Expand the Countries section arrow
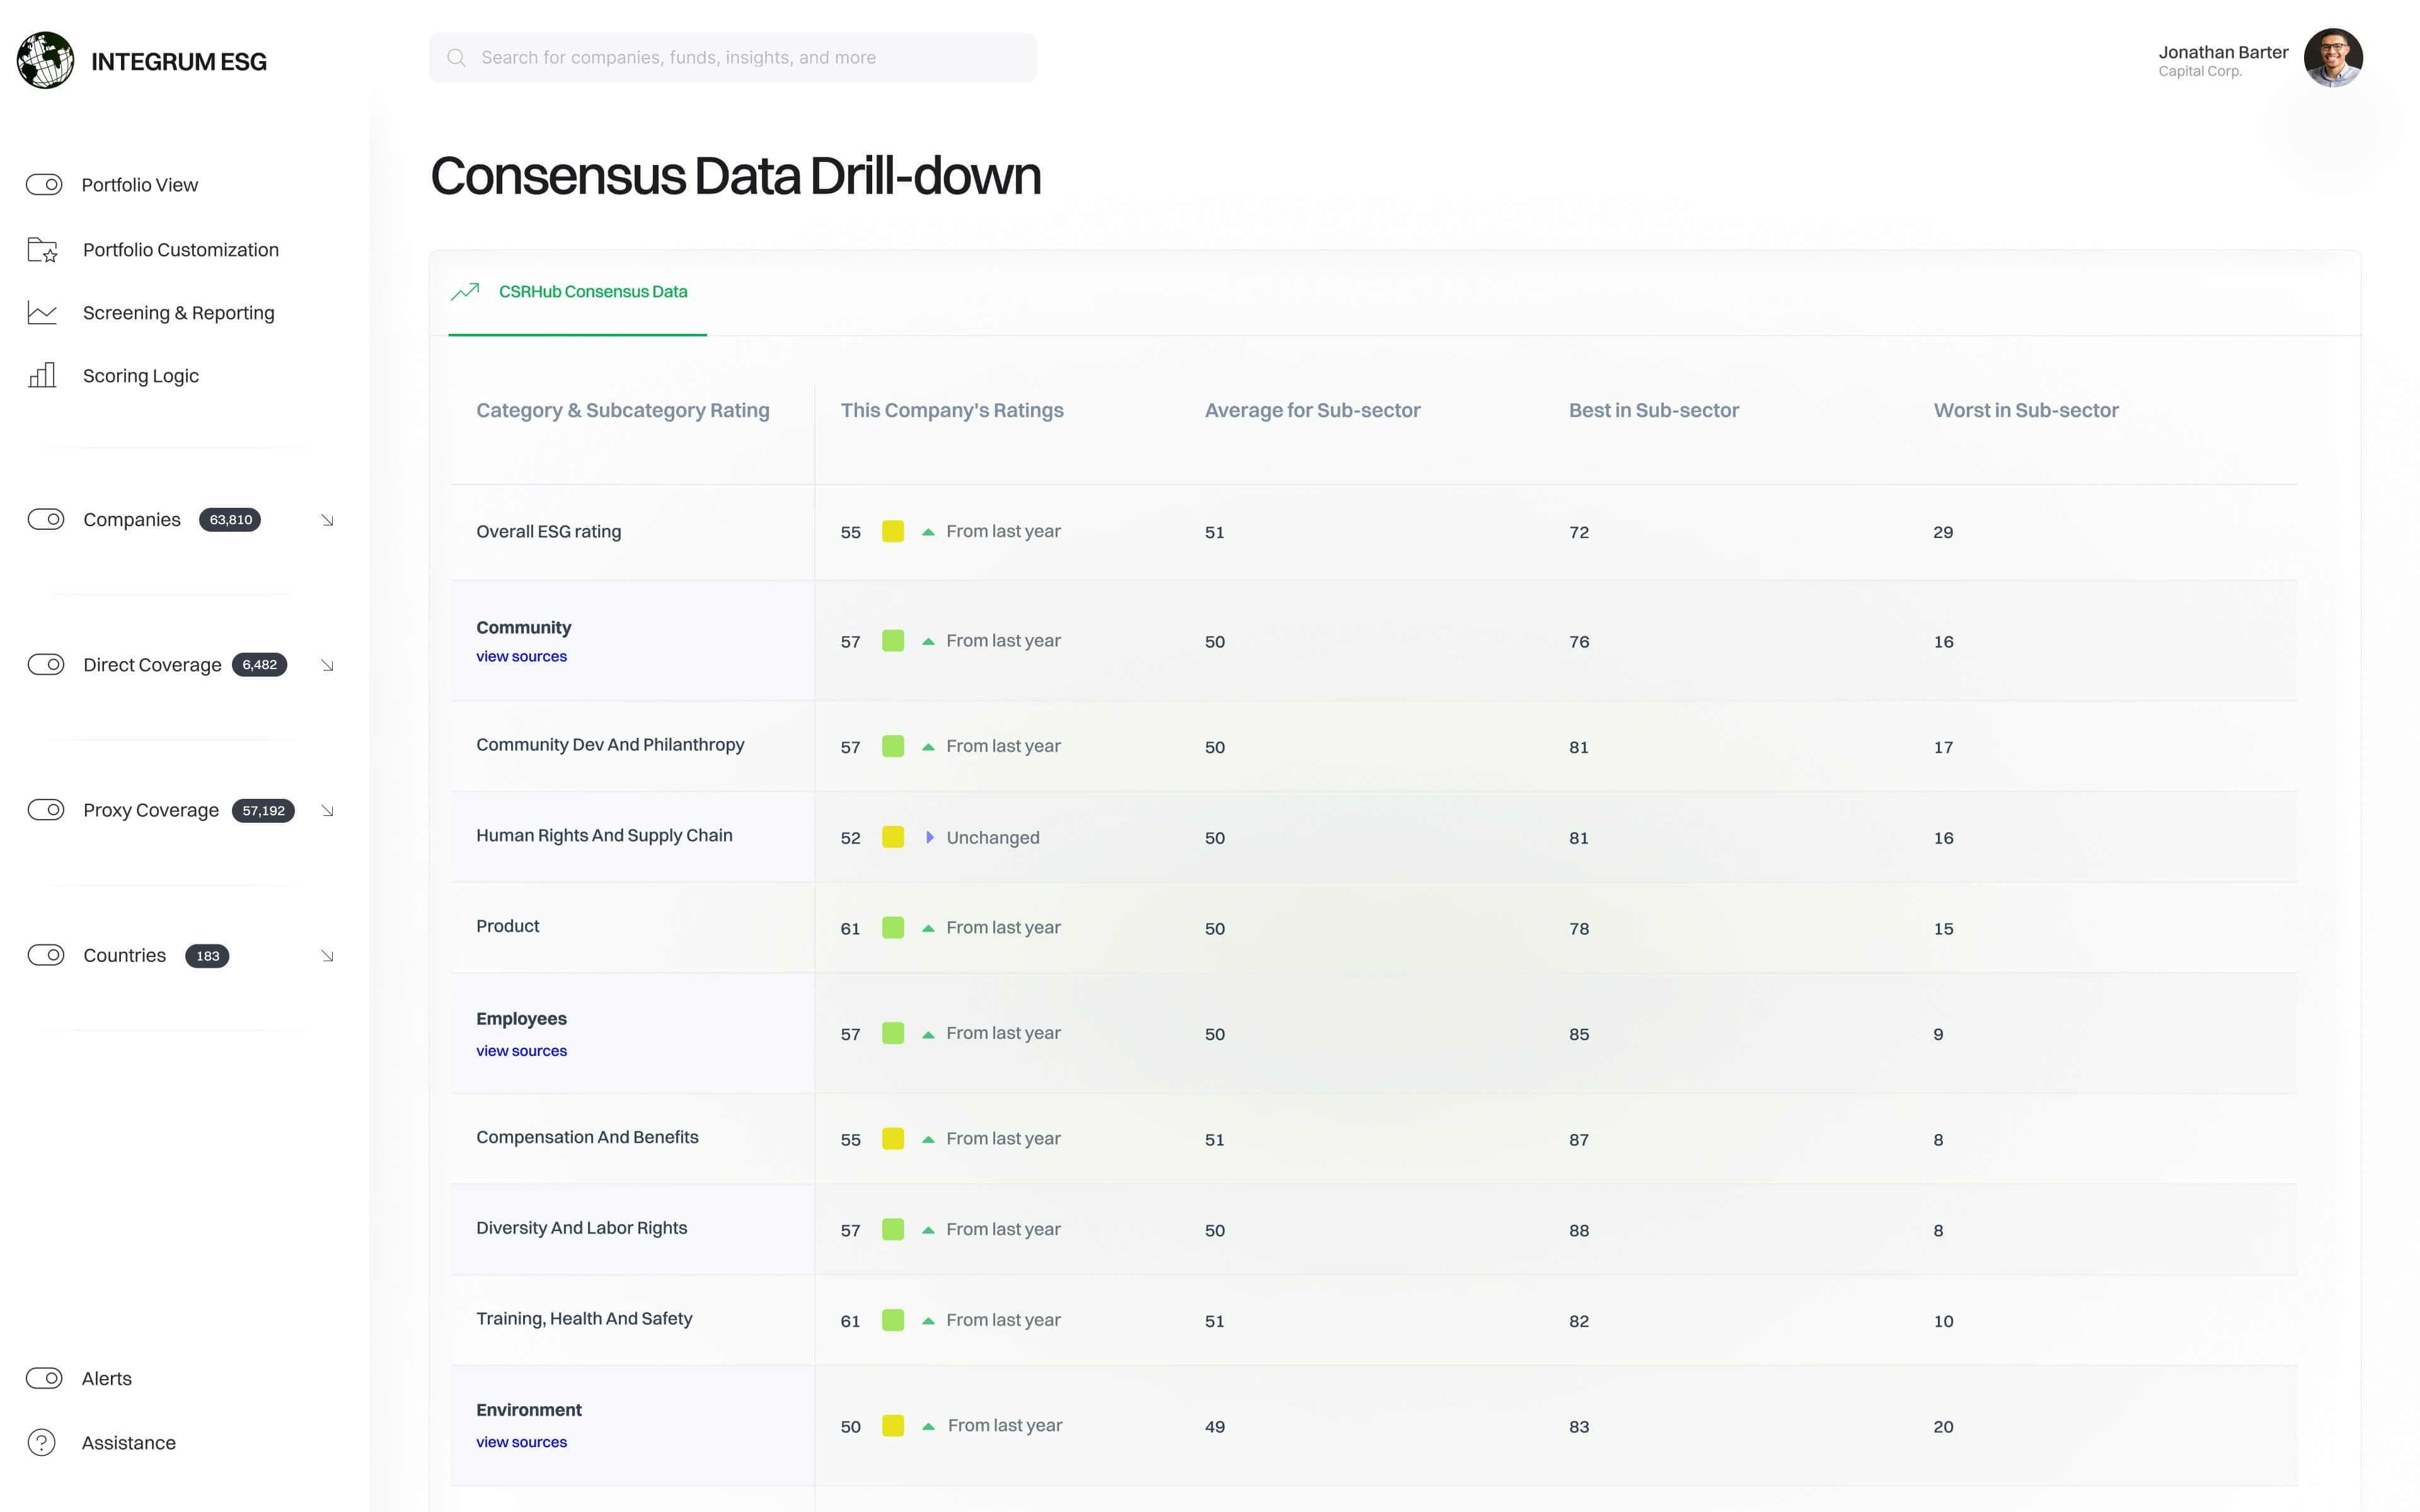Viewport: 2420px width, 1512px height. 327,956
